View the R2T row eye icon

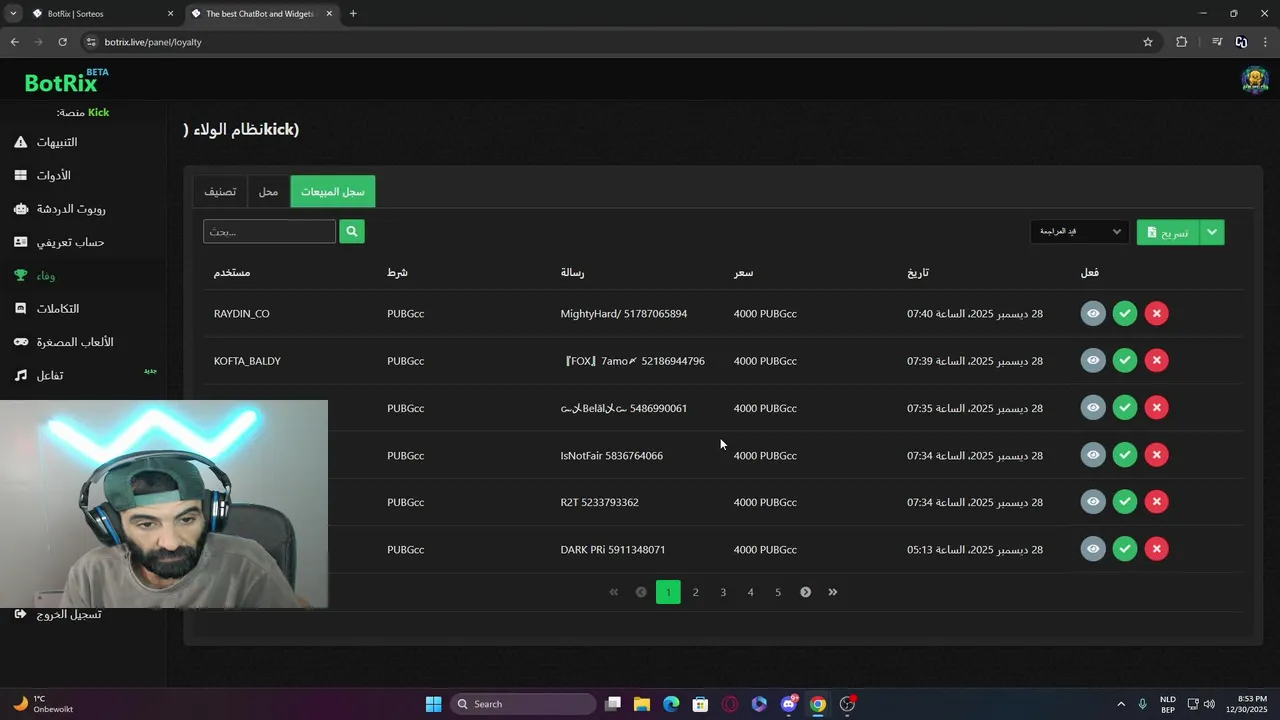[x=1093, y=501]
